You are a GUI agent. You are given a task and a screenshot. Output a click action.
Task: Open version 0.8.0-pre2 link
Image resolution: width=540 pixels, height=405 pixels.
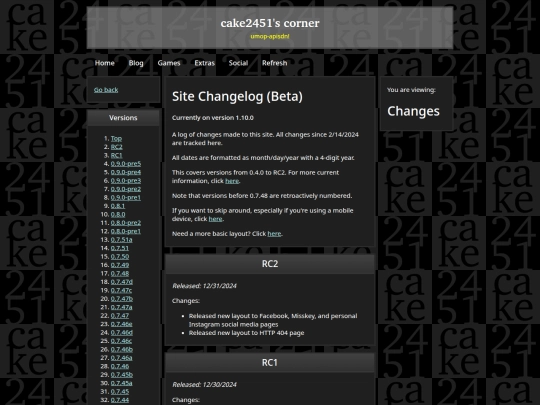point(126,223)
